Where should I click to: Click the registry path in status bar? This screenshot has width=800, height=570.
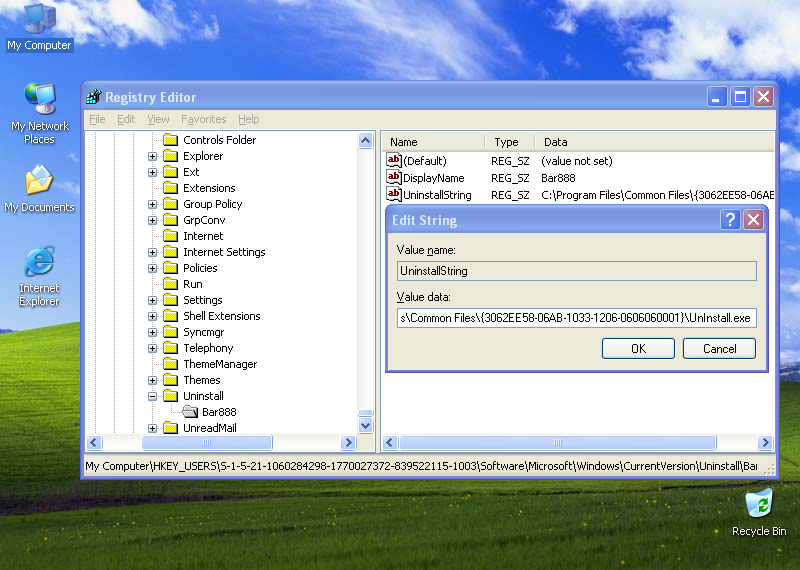click(421, 466)
